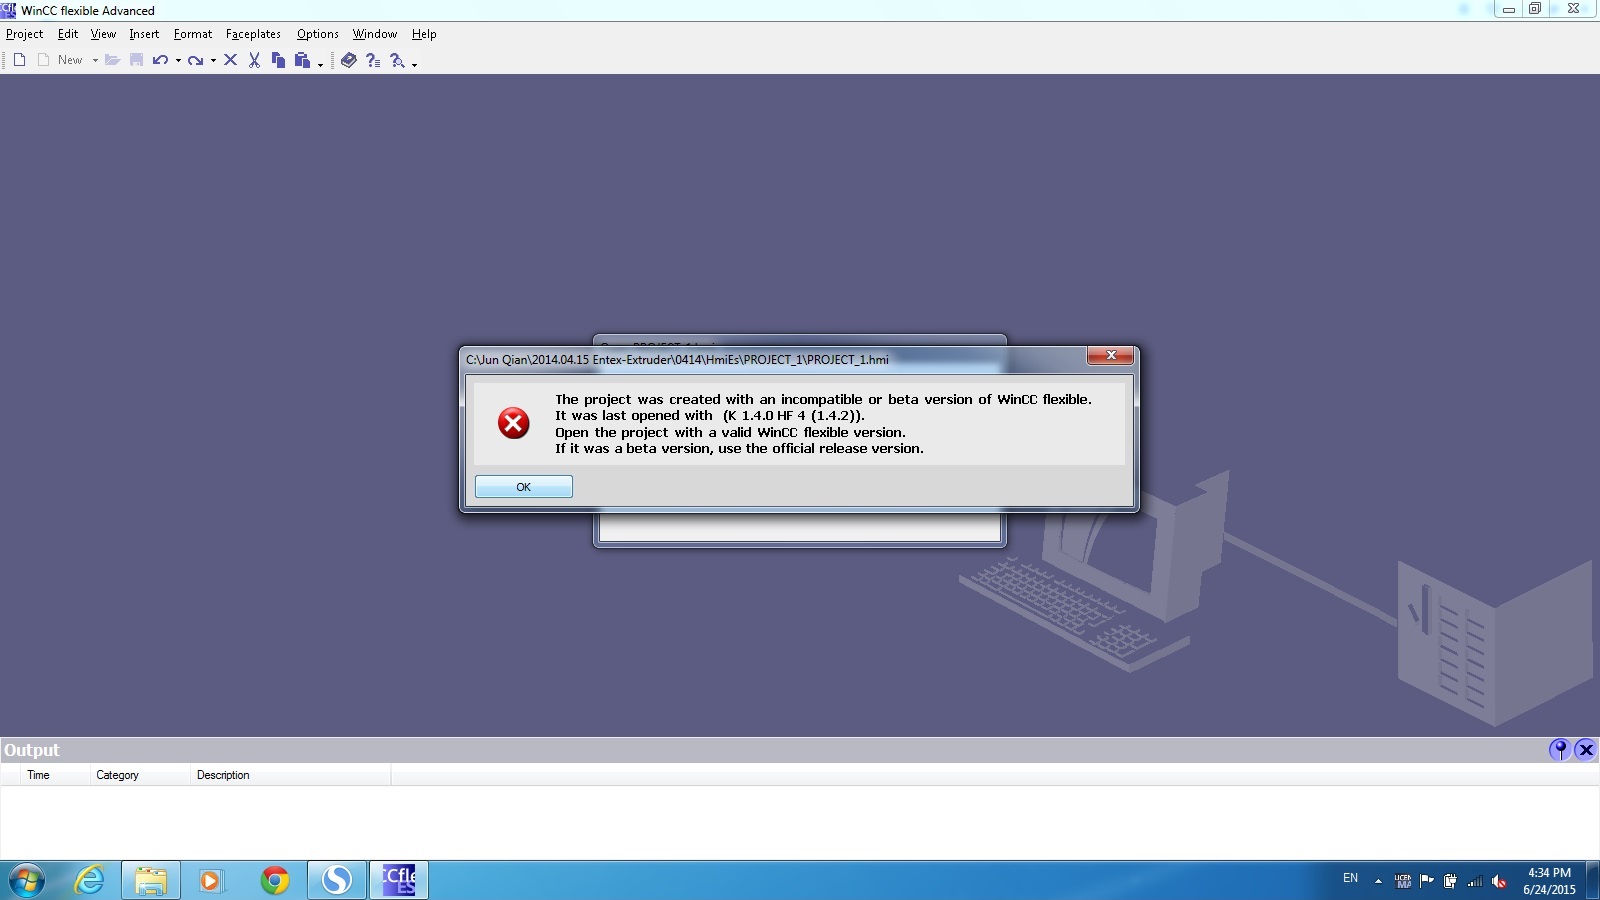1600x900 pixels.
Task: Open the Windows Start menu
Action: [x=27, y=880]
